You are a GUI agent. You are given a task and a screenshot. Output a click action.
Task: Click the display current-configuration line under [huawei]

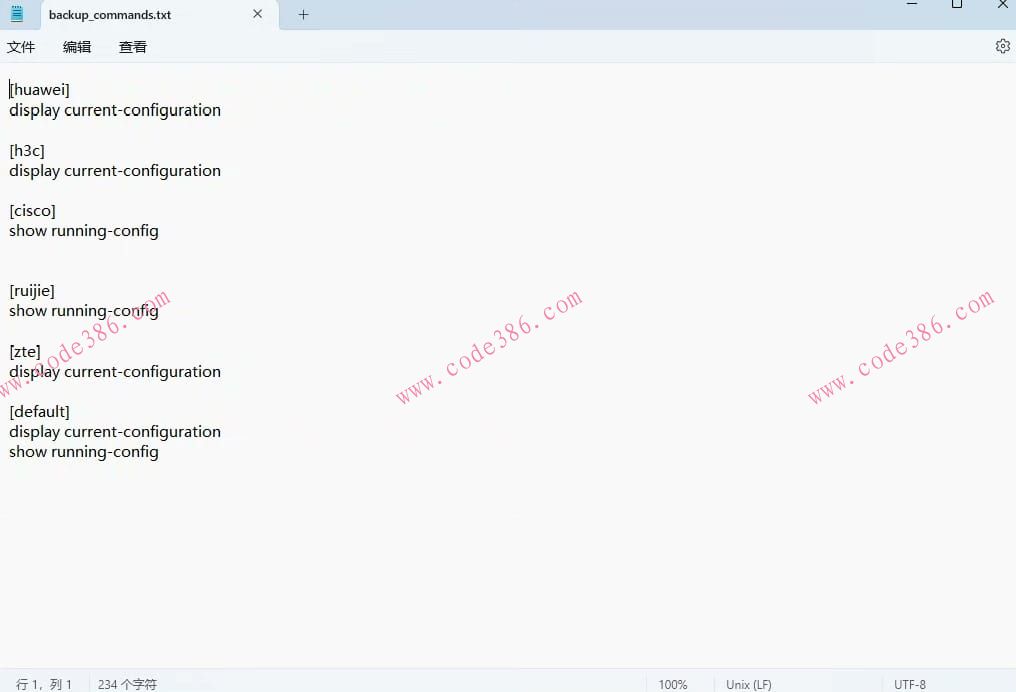coord(115,110)
